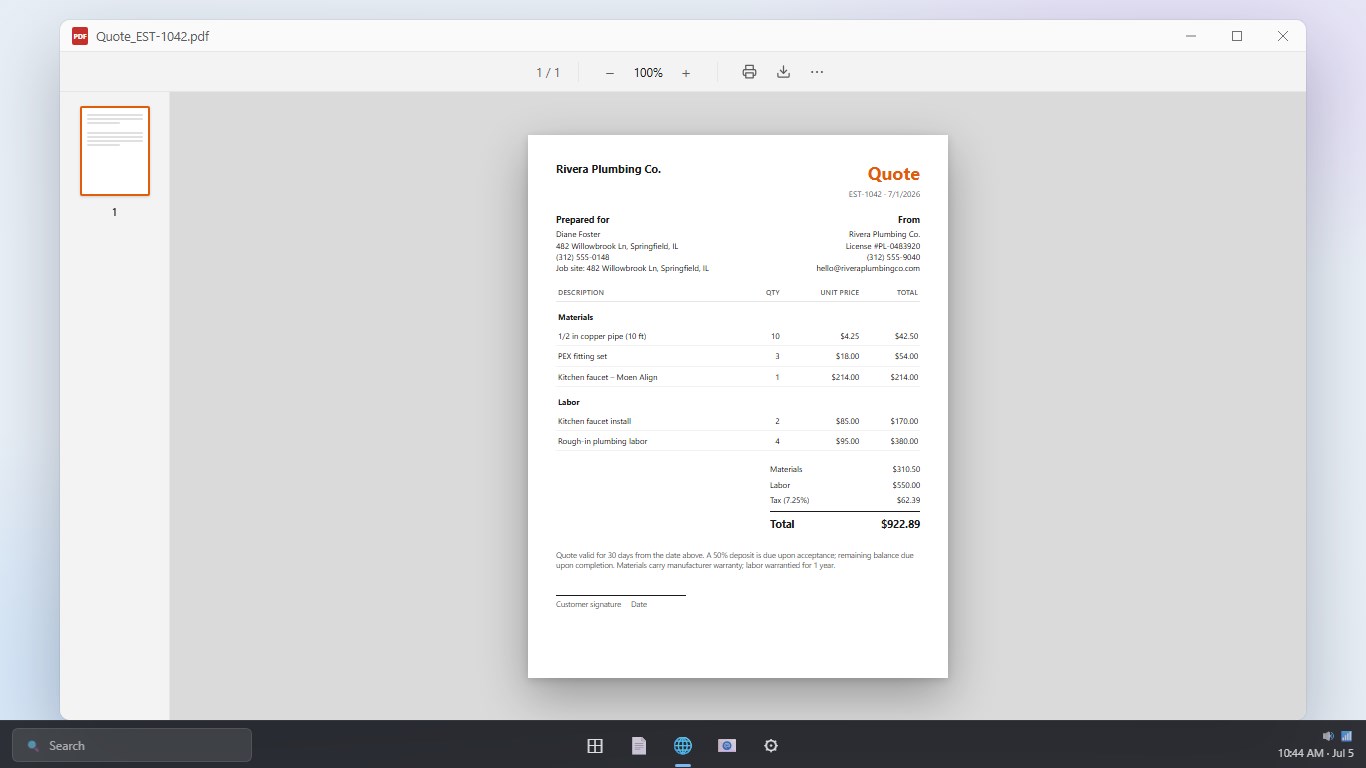Zoom in with the plus button

686,73
